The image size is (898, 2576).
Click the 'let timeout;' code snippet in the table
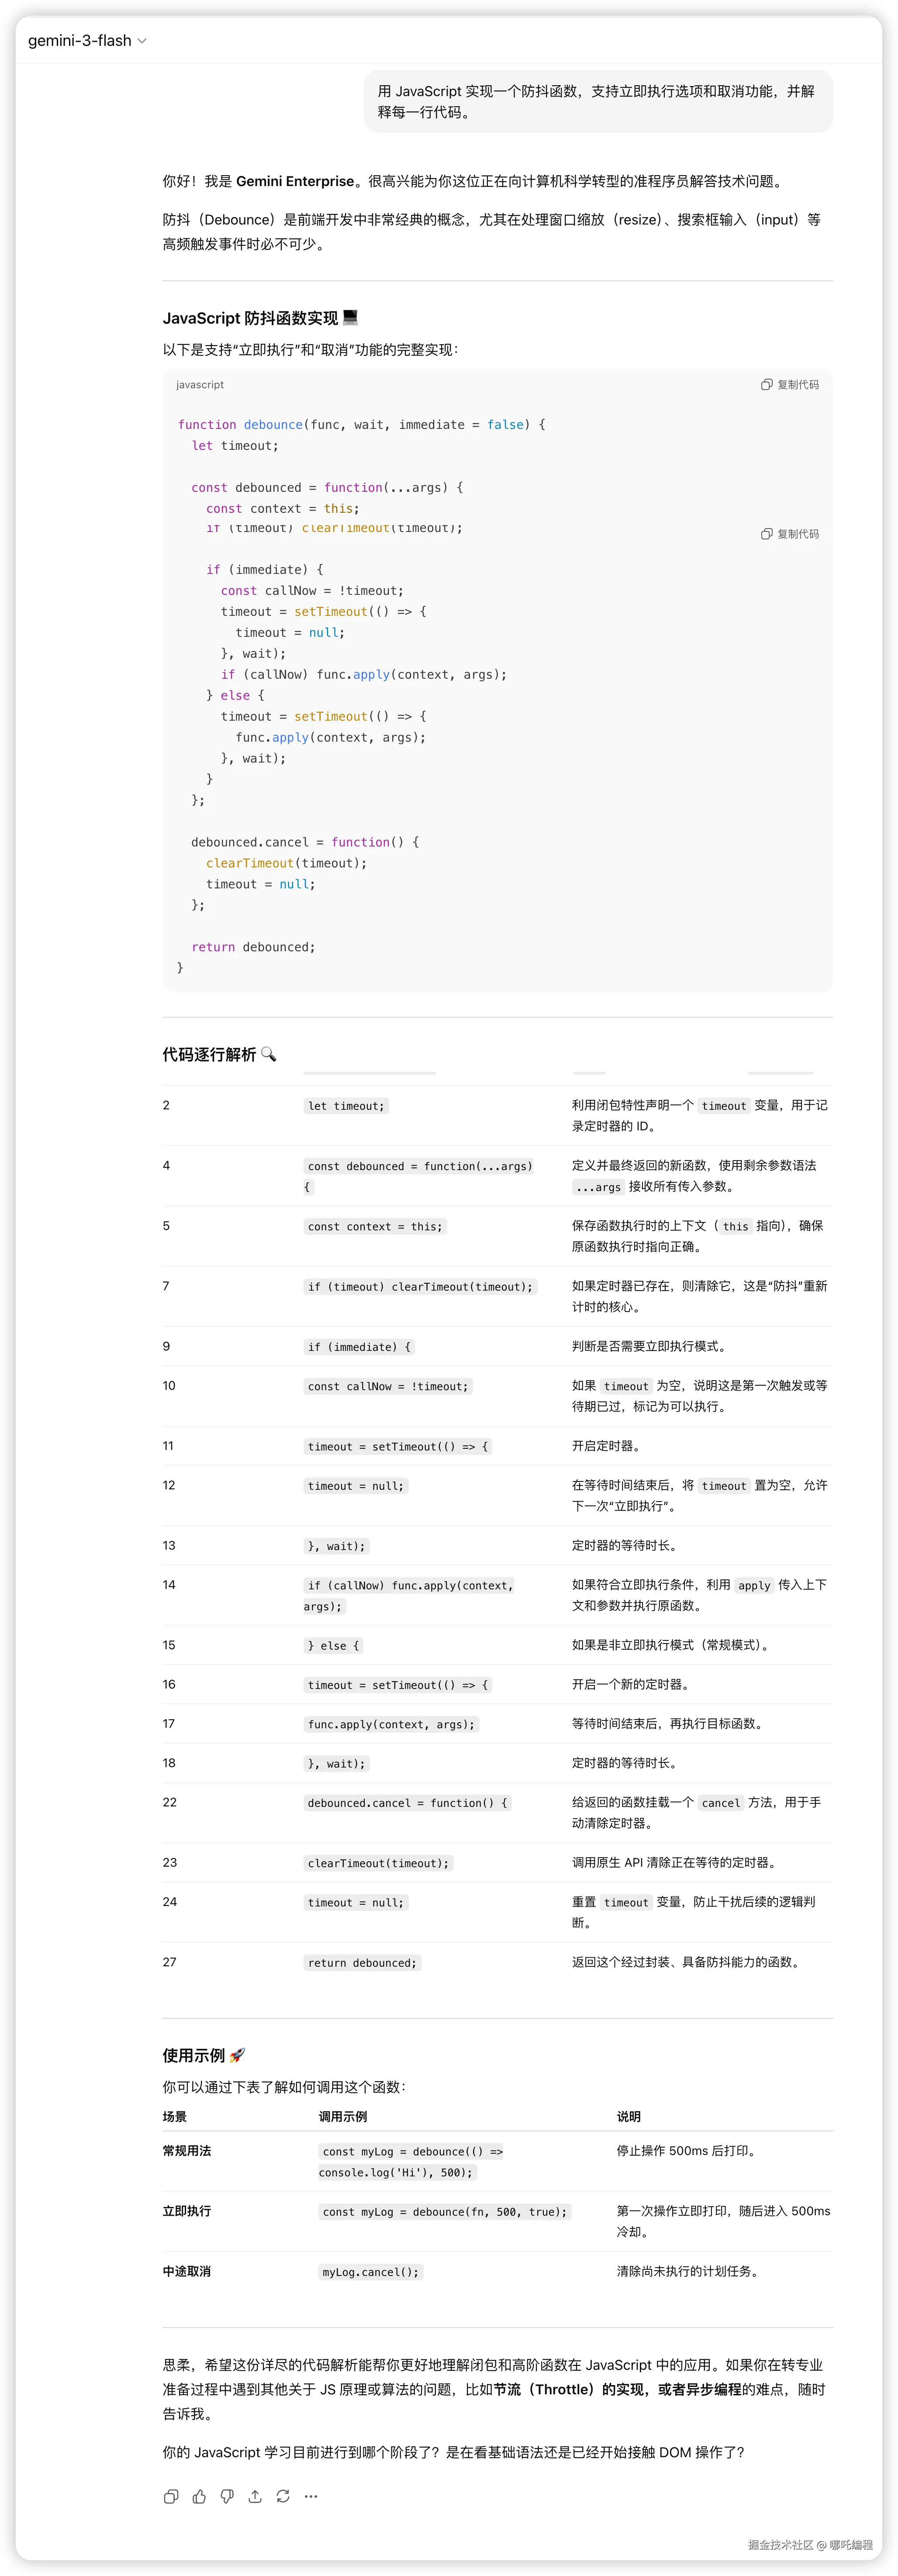pos(345,1106)
